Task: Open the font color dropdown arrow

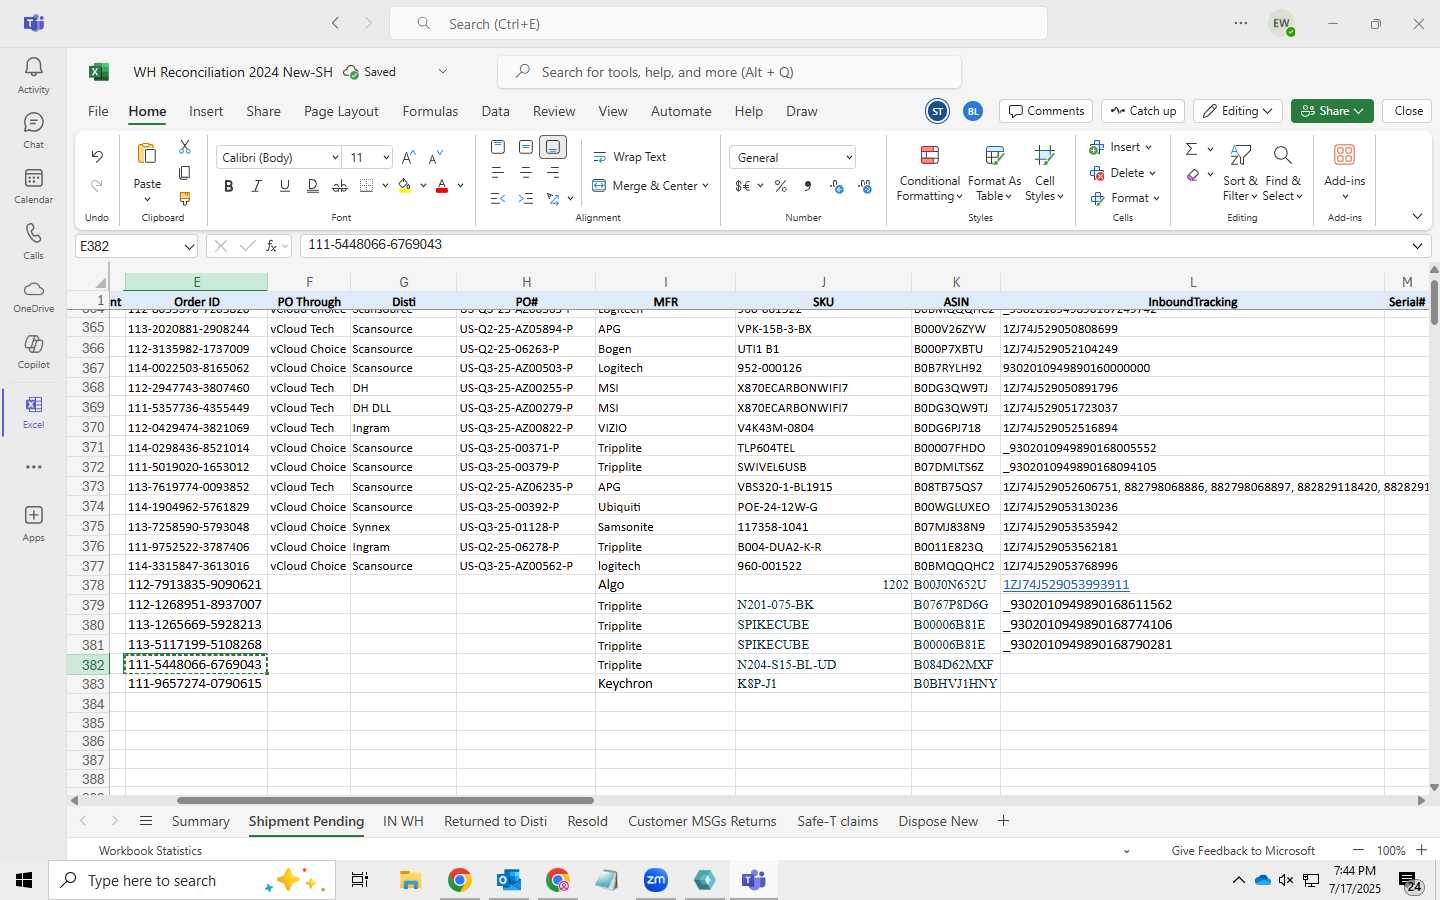Action: [x=460, y=186]
